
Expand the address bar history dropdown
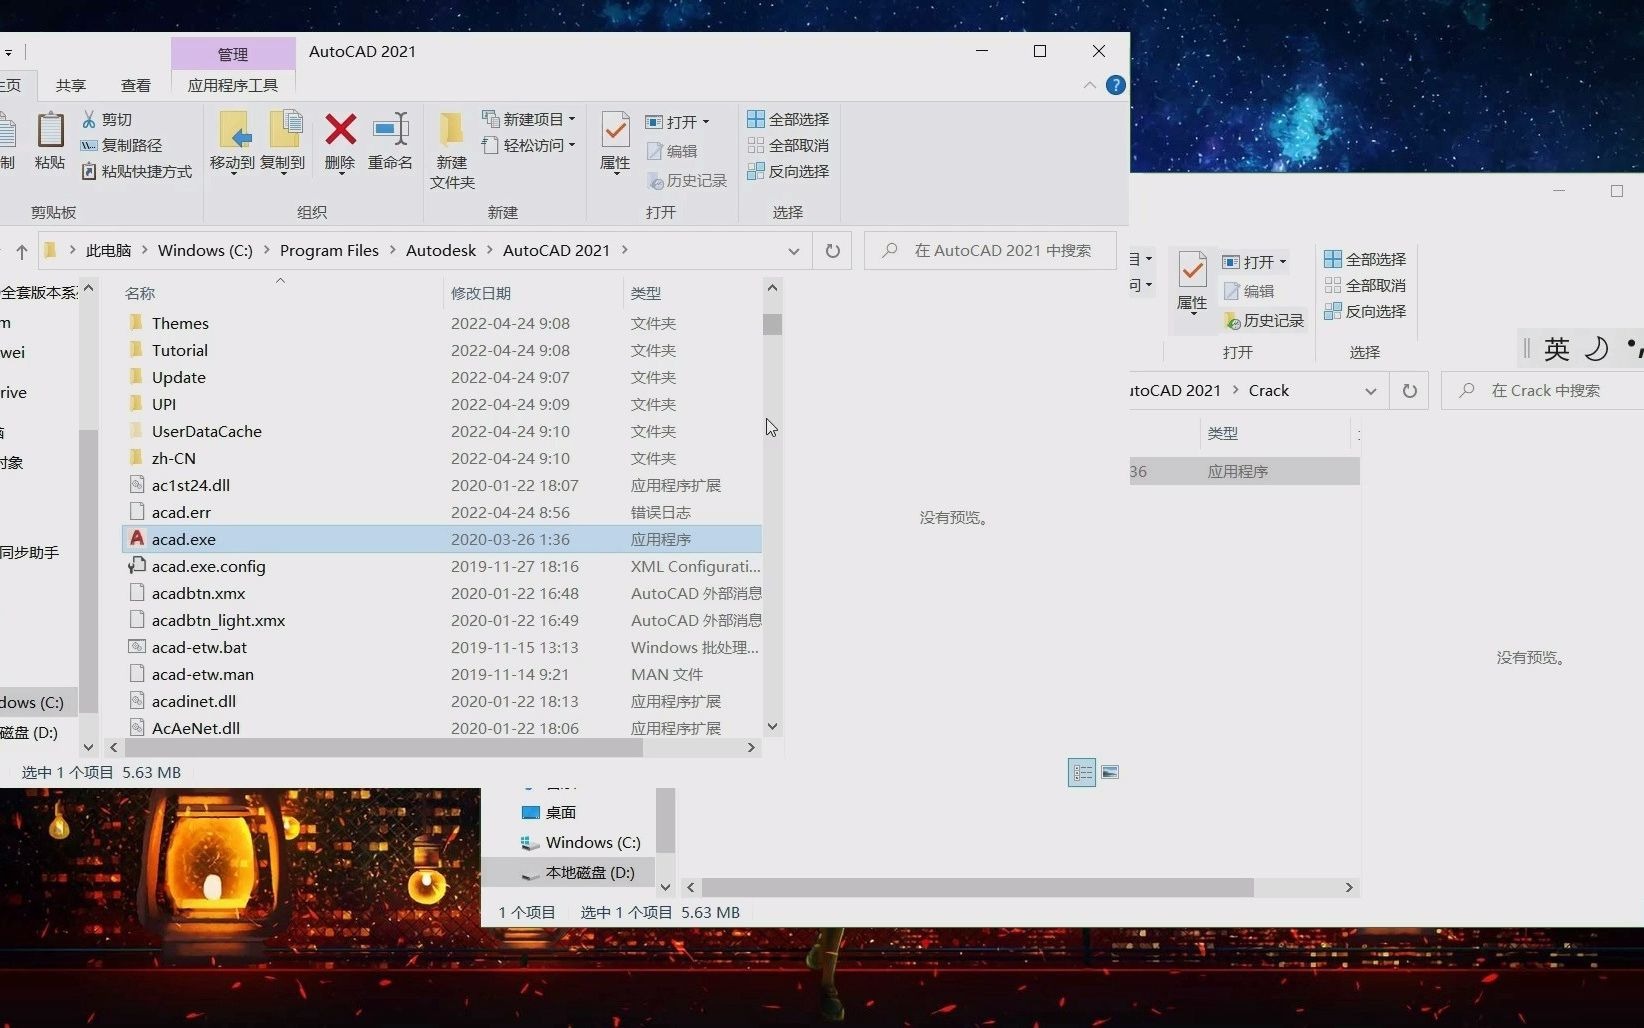(793, 251)
